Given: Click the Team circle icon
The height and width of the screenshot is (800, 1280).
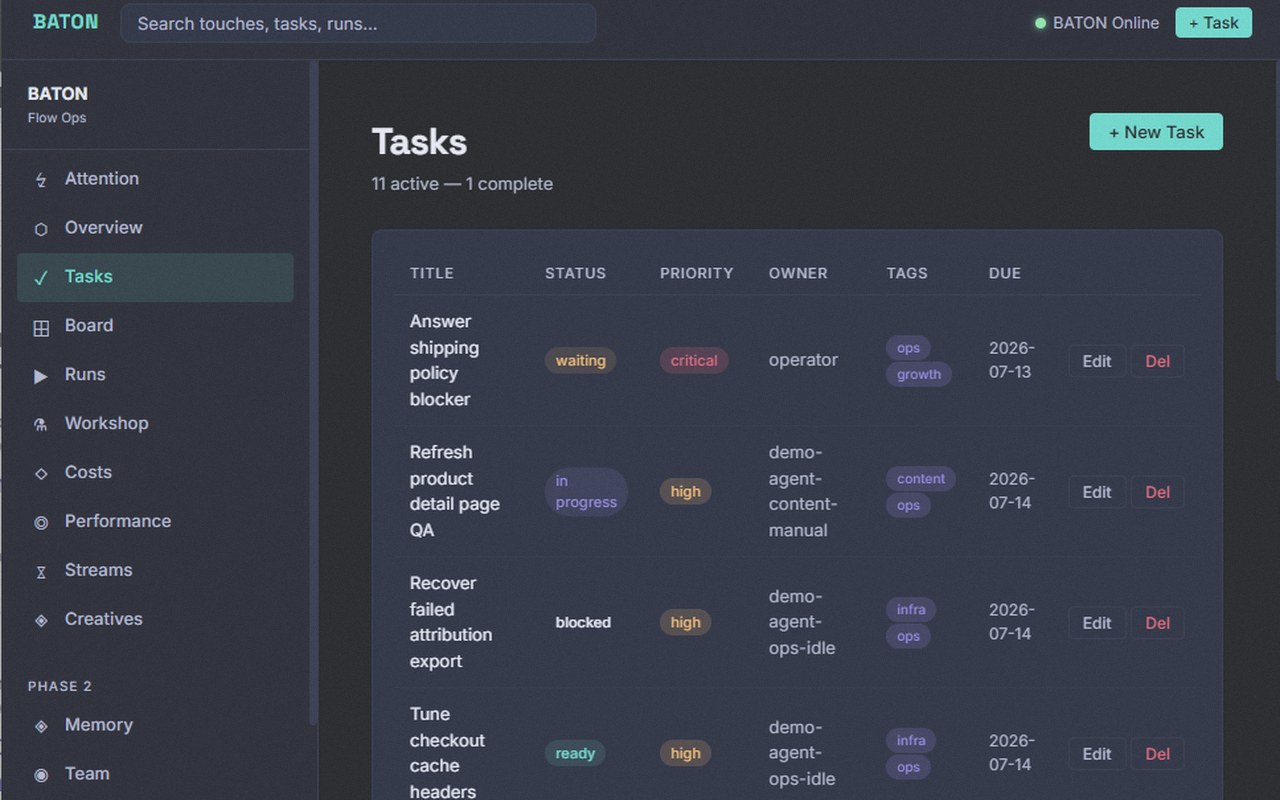Looking at the screenshot, I should (41, 775).
